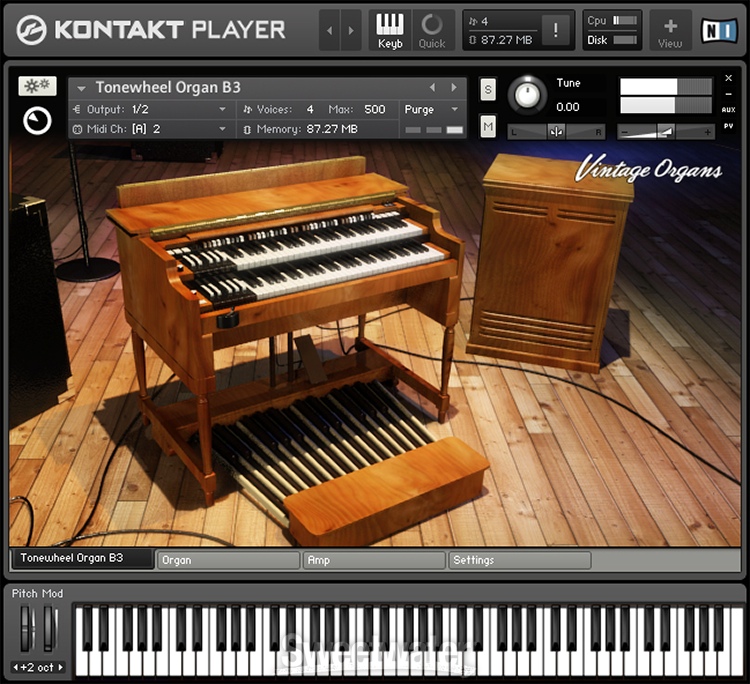Click the exclamation panic button

click(555, 31)
